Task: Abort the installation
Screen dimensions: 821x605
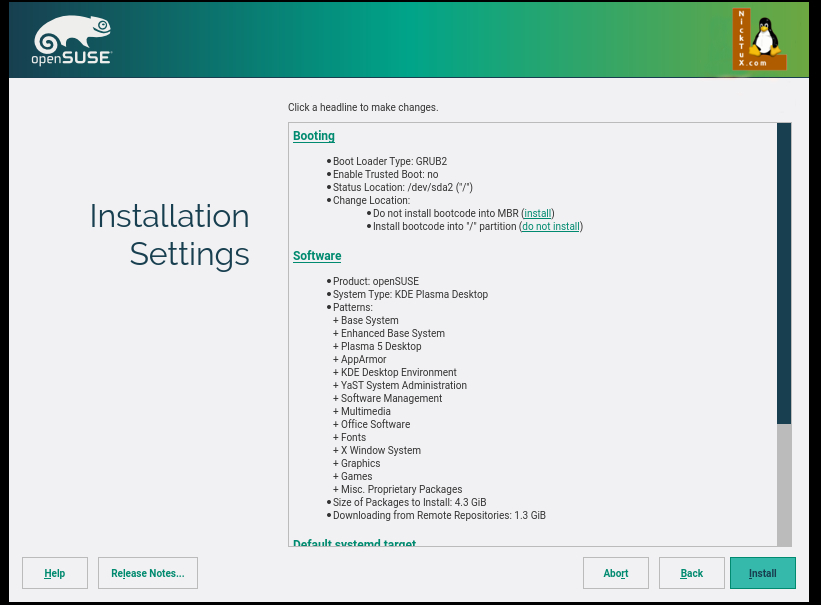Action: point(616,573)
